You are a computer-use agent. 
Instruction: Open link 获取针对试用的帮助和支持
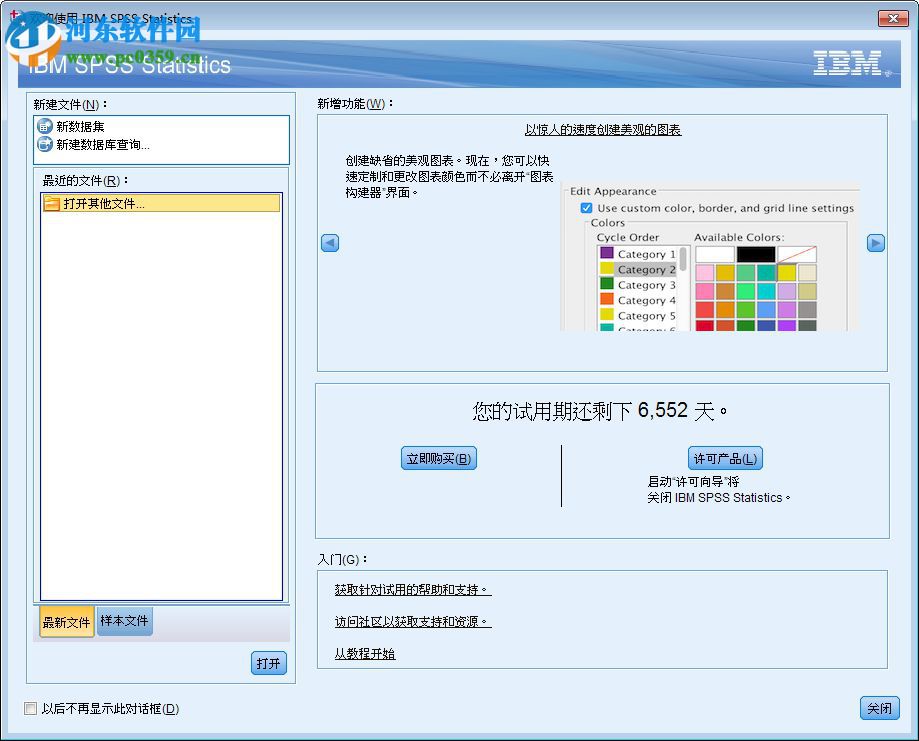point(412,590)
